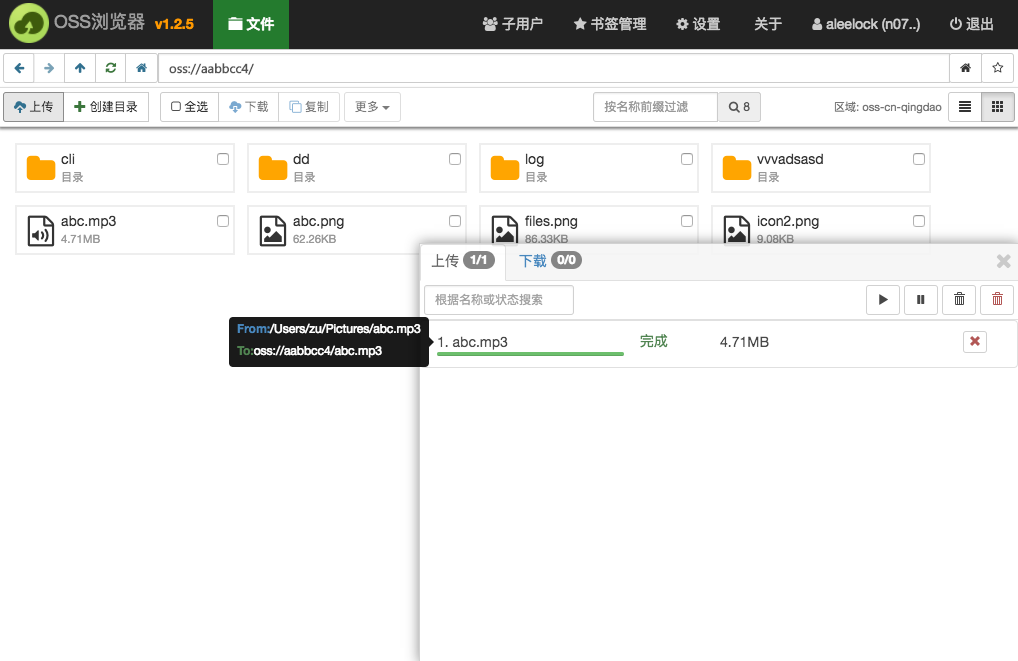Viewport: 1018px width, 661px height.
Task: Open the 更多 dropdown menu
Action: [x=371, y=106]
